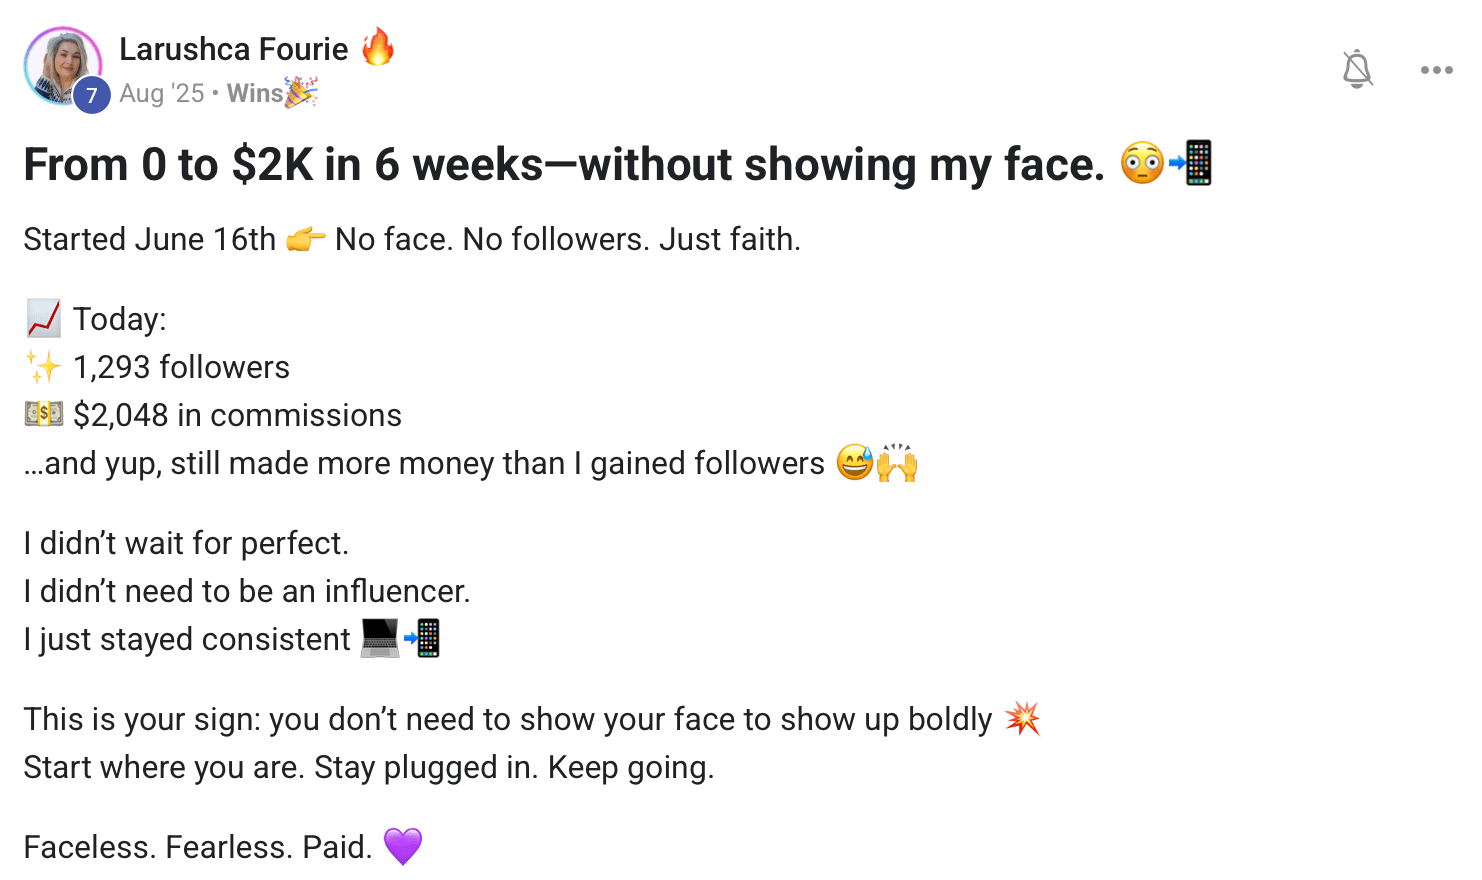The width and height of the screenshot is (1482, 880).
Task: Click the level 7 badge on avatar
Action: pyautogui.click(x=92, y=95)
